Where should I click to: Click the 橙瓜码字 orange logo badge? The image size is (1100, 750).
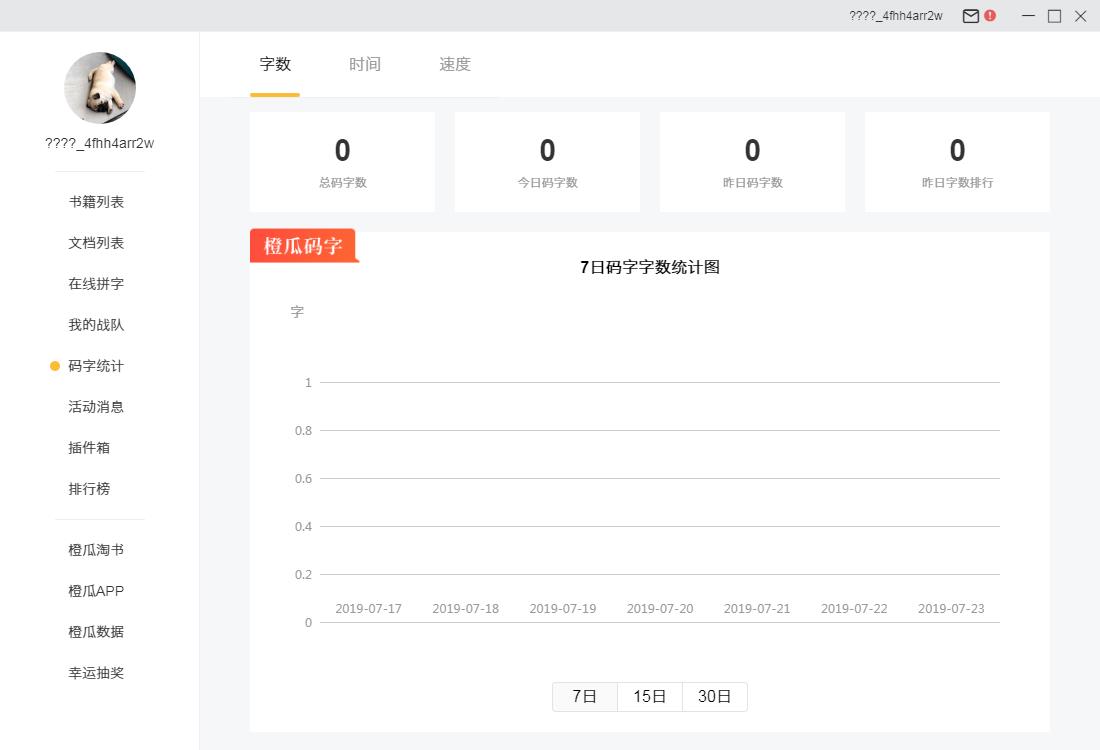[303, 246]
